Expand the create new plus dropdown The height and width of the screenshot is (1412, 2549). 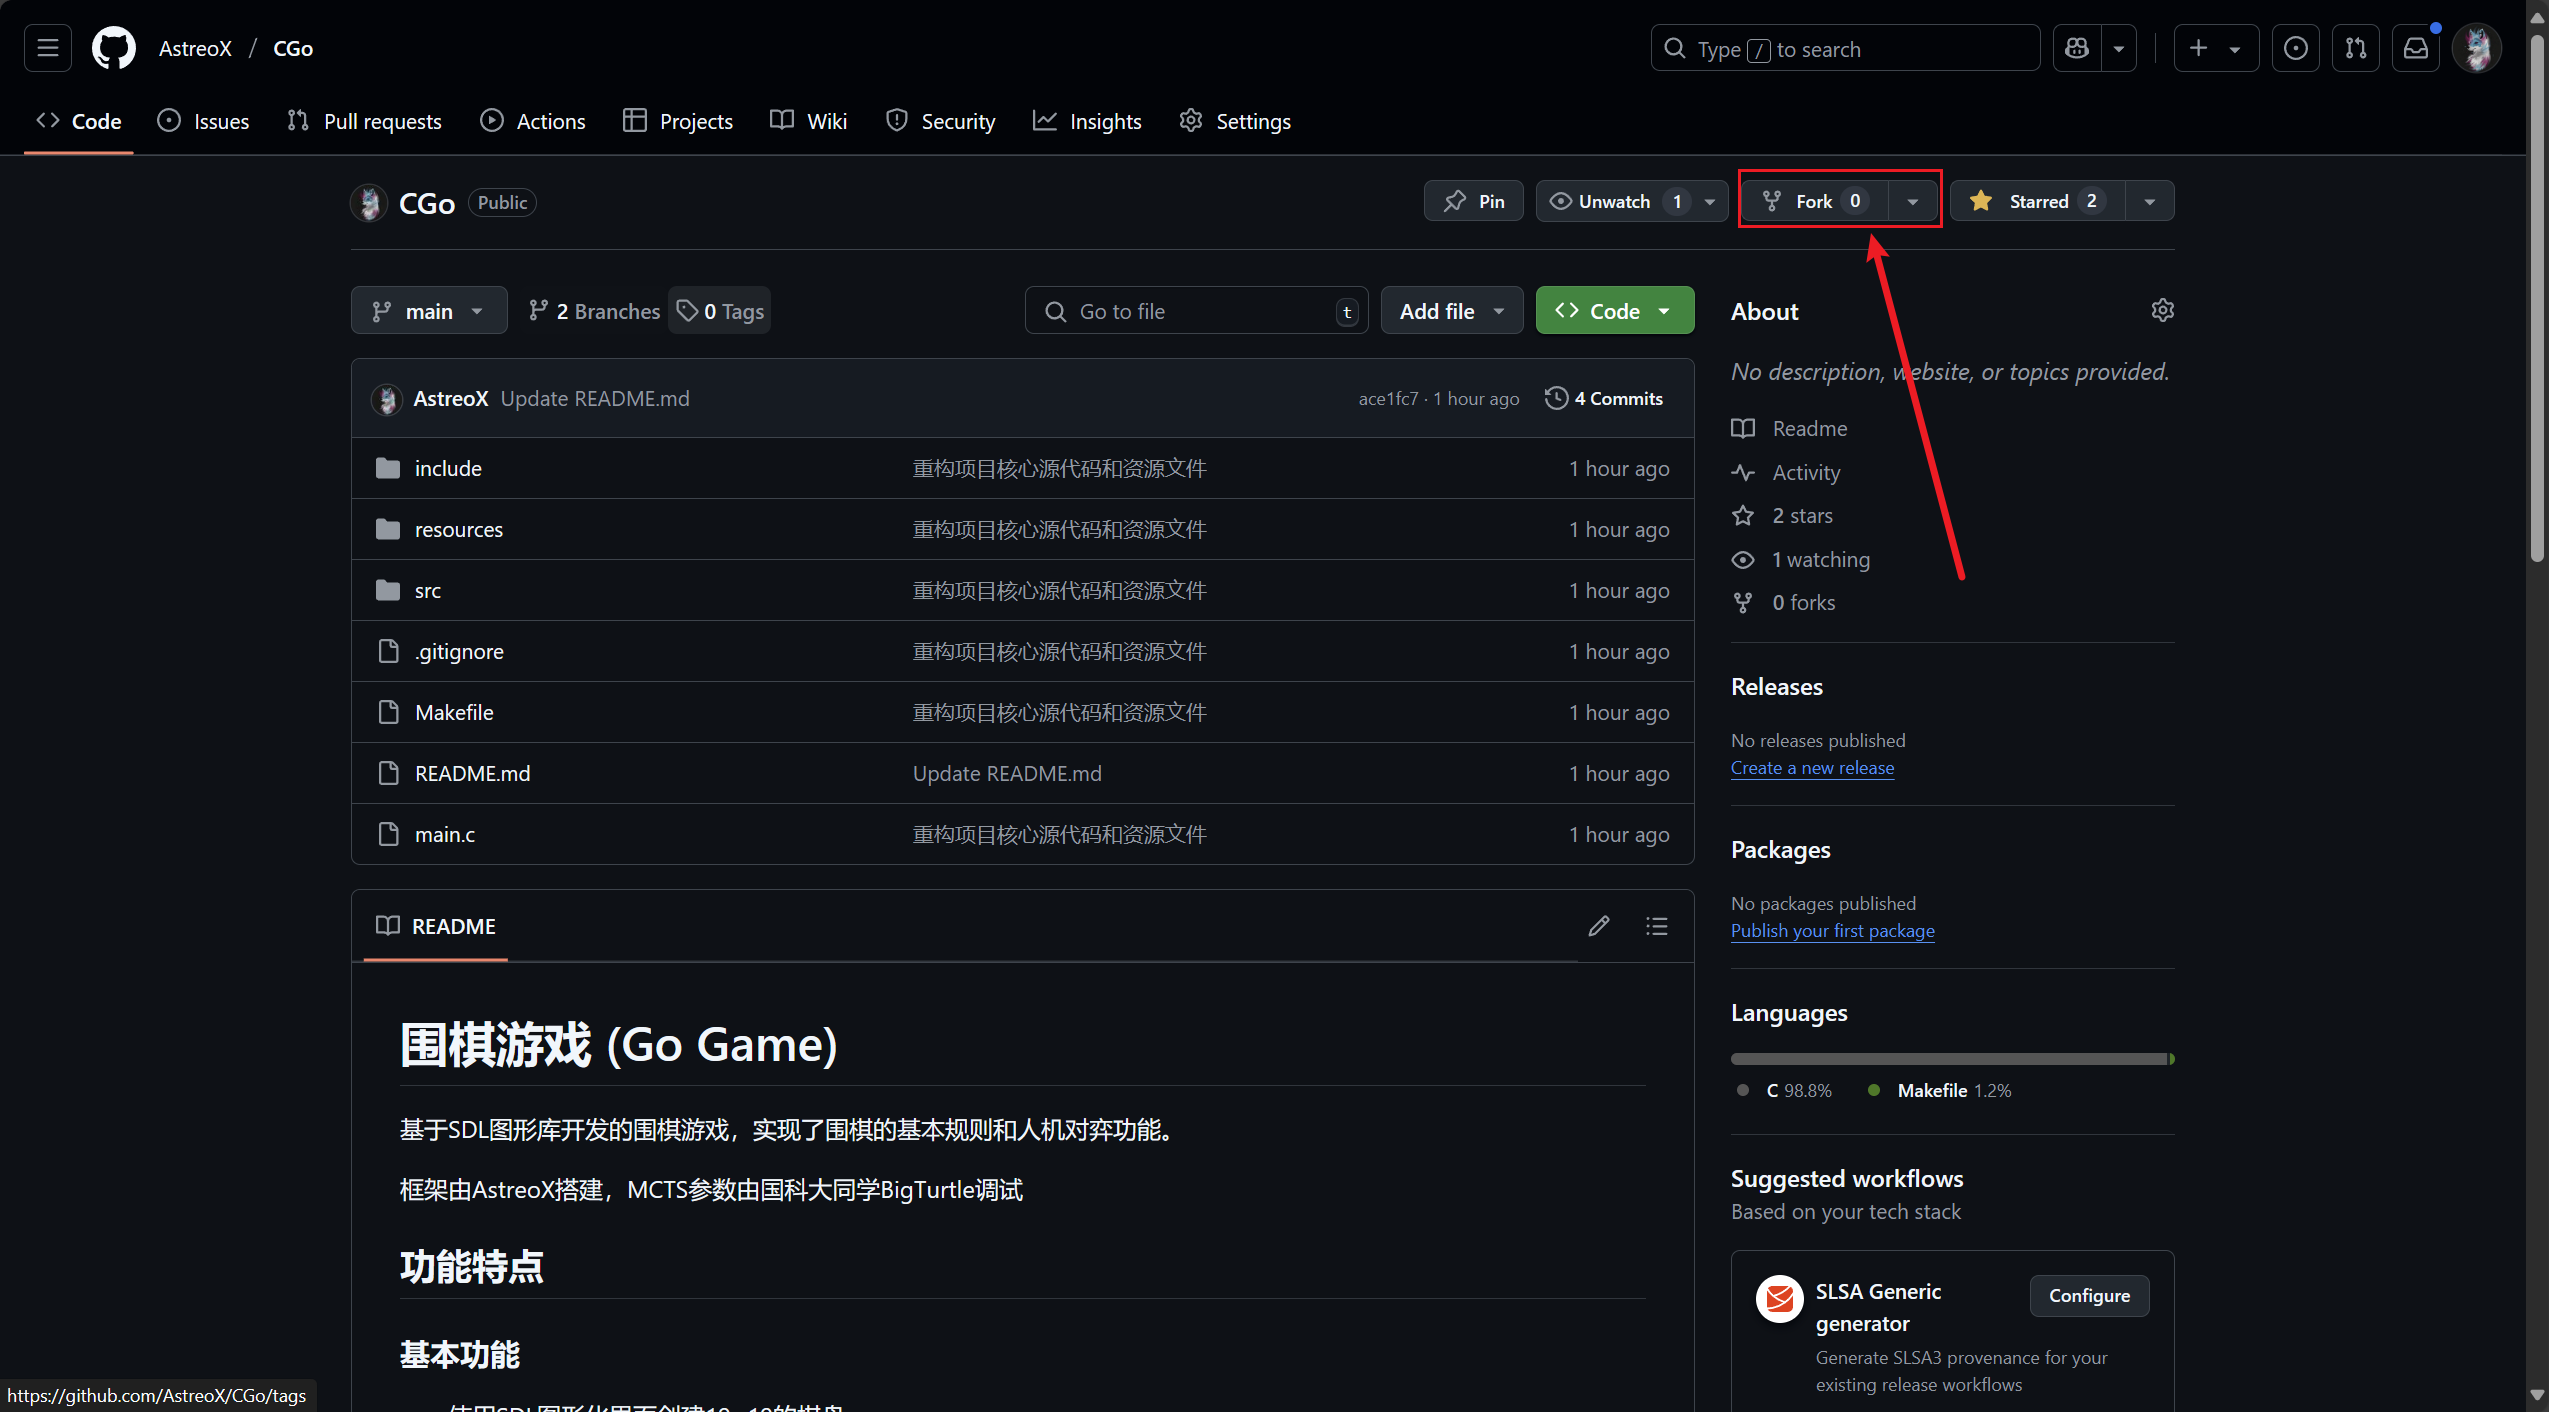click(x=2216, y=48)
